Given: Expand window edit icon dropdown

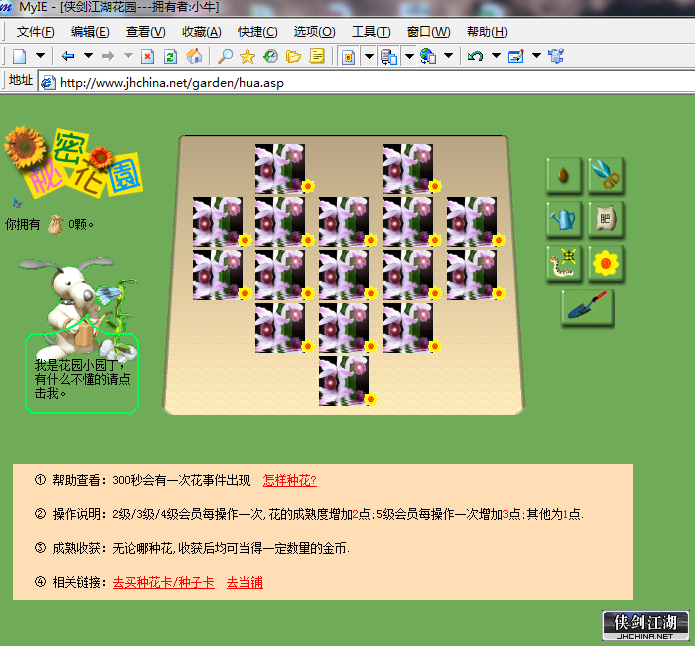Looking at the screenshot, I should (x=536, y=56).
